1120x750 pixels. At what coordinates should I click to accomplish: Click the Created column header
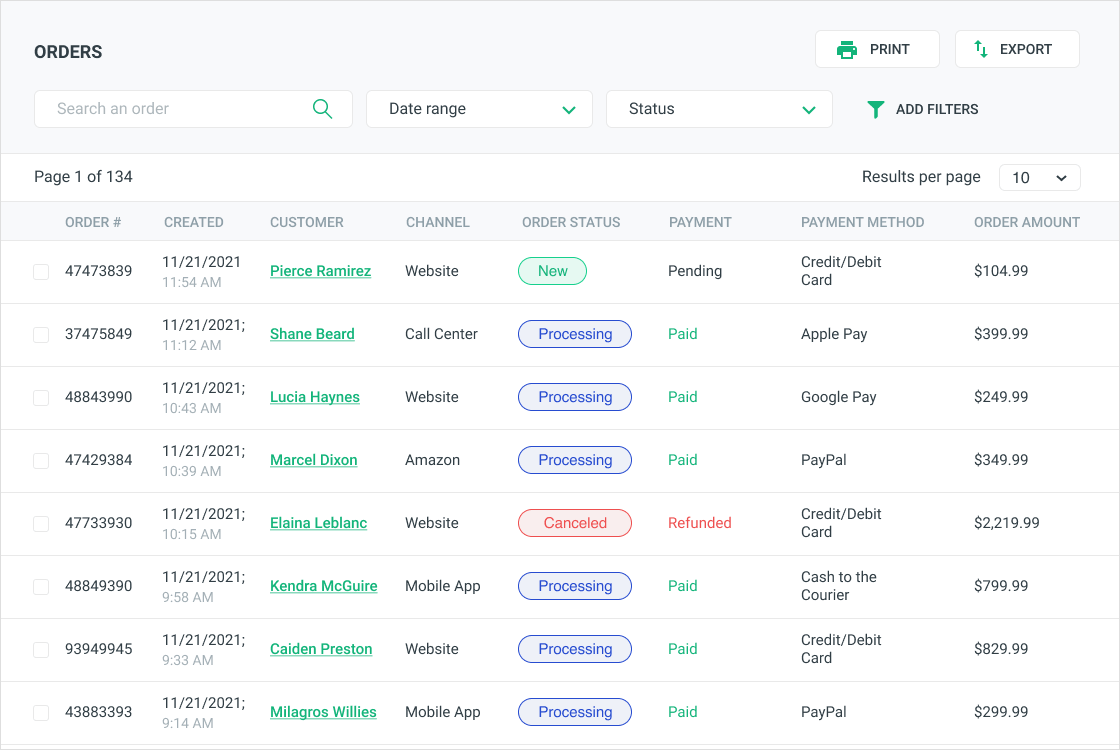coord(193,222)
